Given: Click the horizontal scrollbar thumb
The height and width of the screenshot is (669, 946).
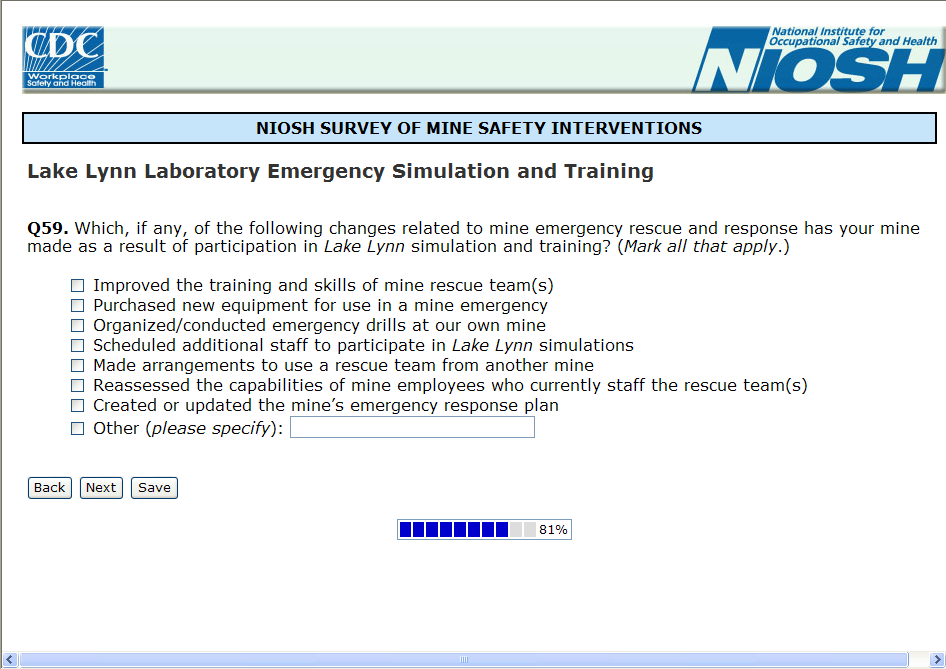Looking at the screenshot, I should tap(463, 660).
